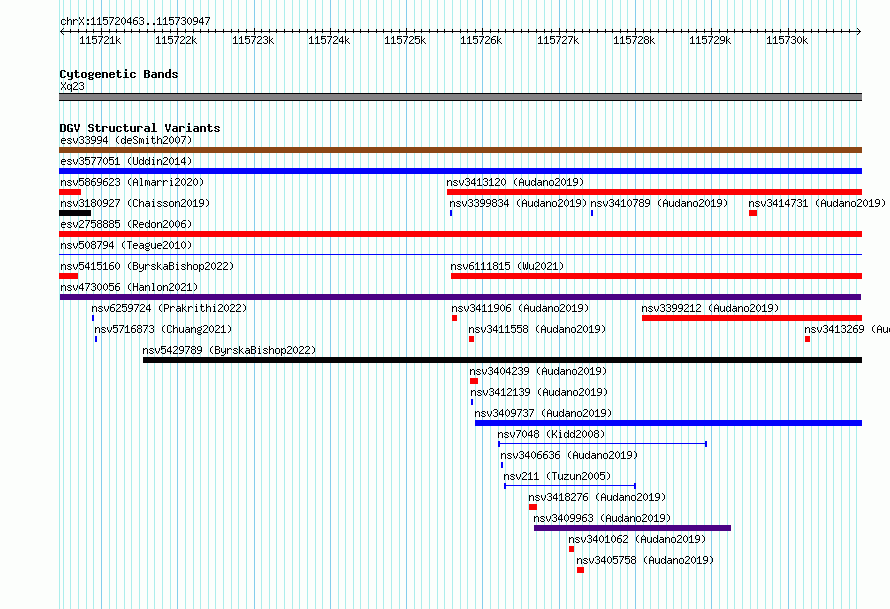The image size is (890, 609).
Task: Click the esv33994 (deSmith2007) brown variant bar
Action: (x=460, y=150)
